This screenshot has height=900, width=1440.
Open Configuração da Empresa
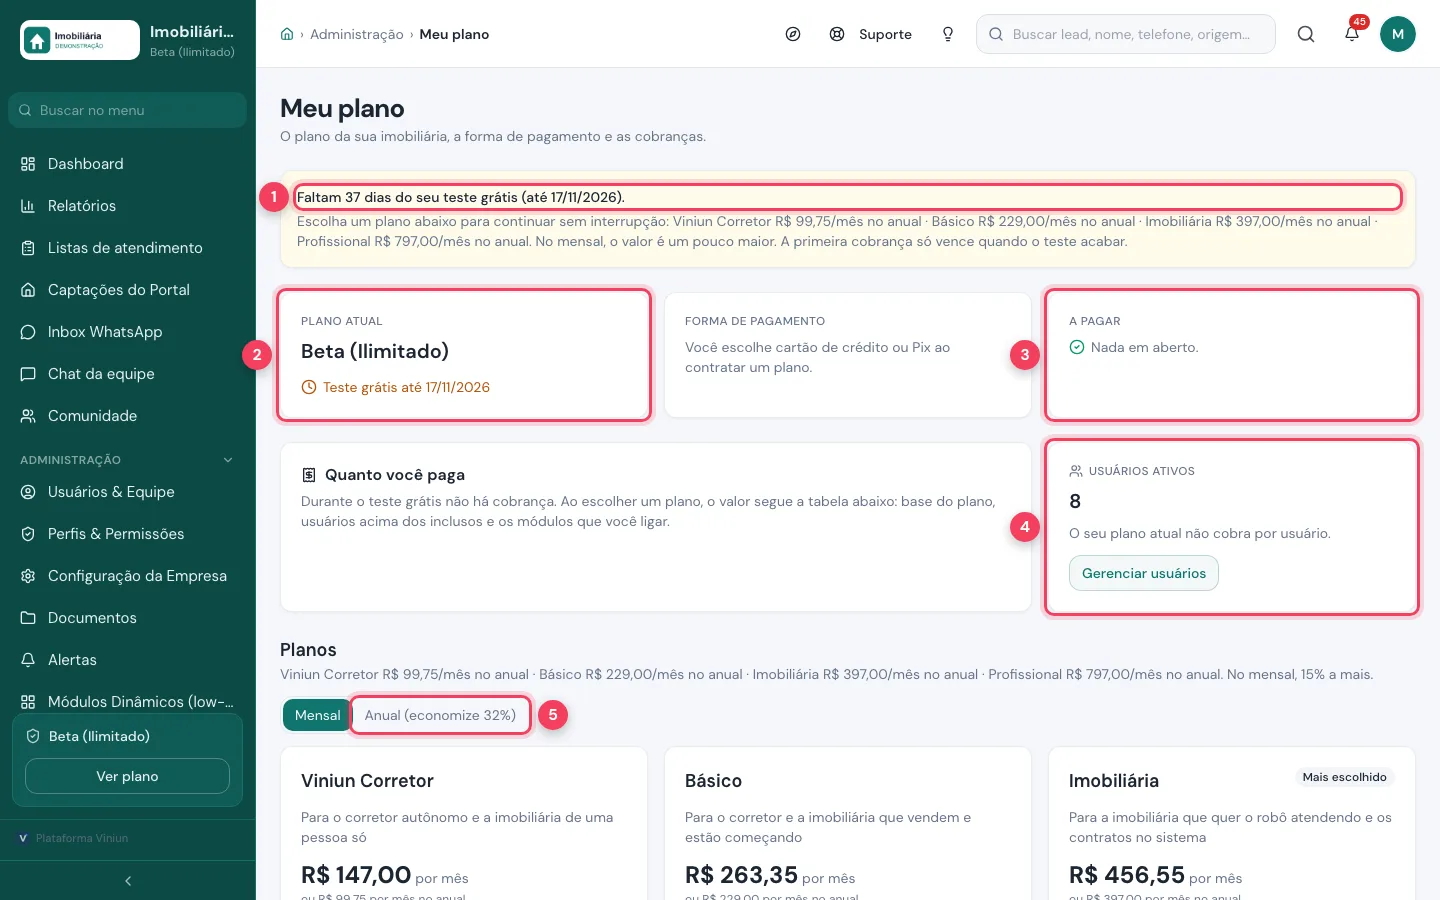point(128,576)
